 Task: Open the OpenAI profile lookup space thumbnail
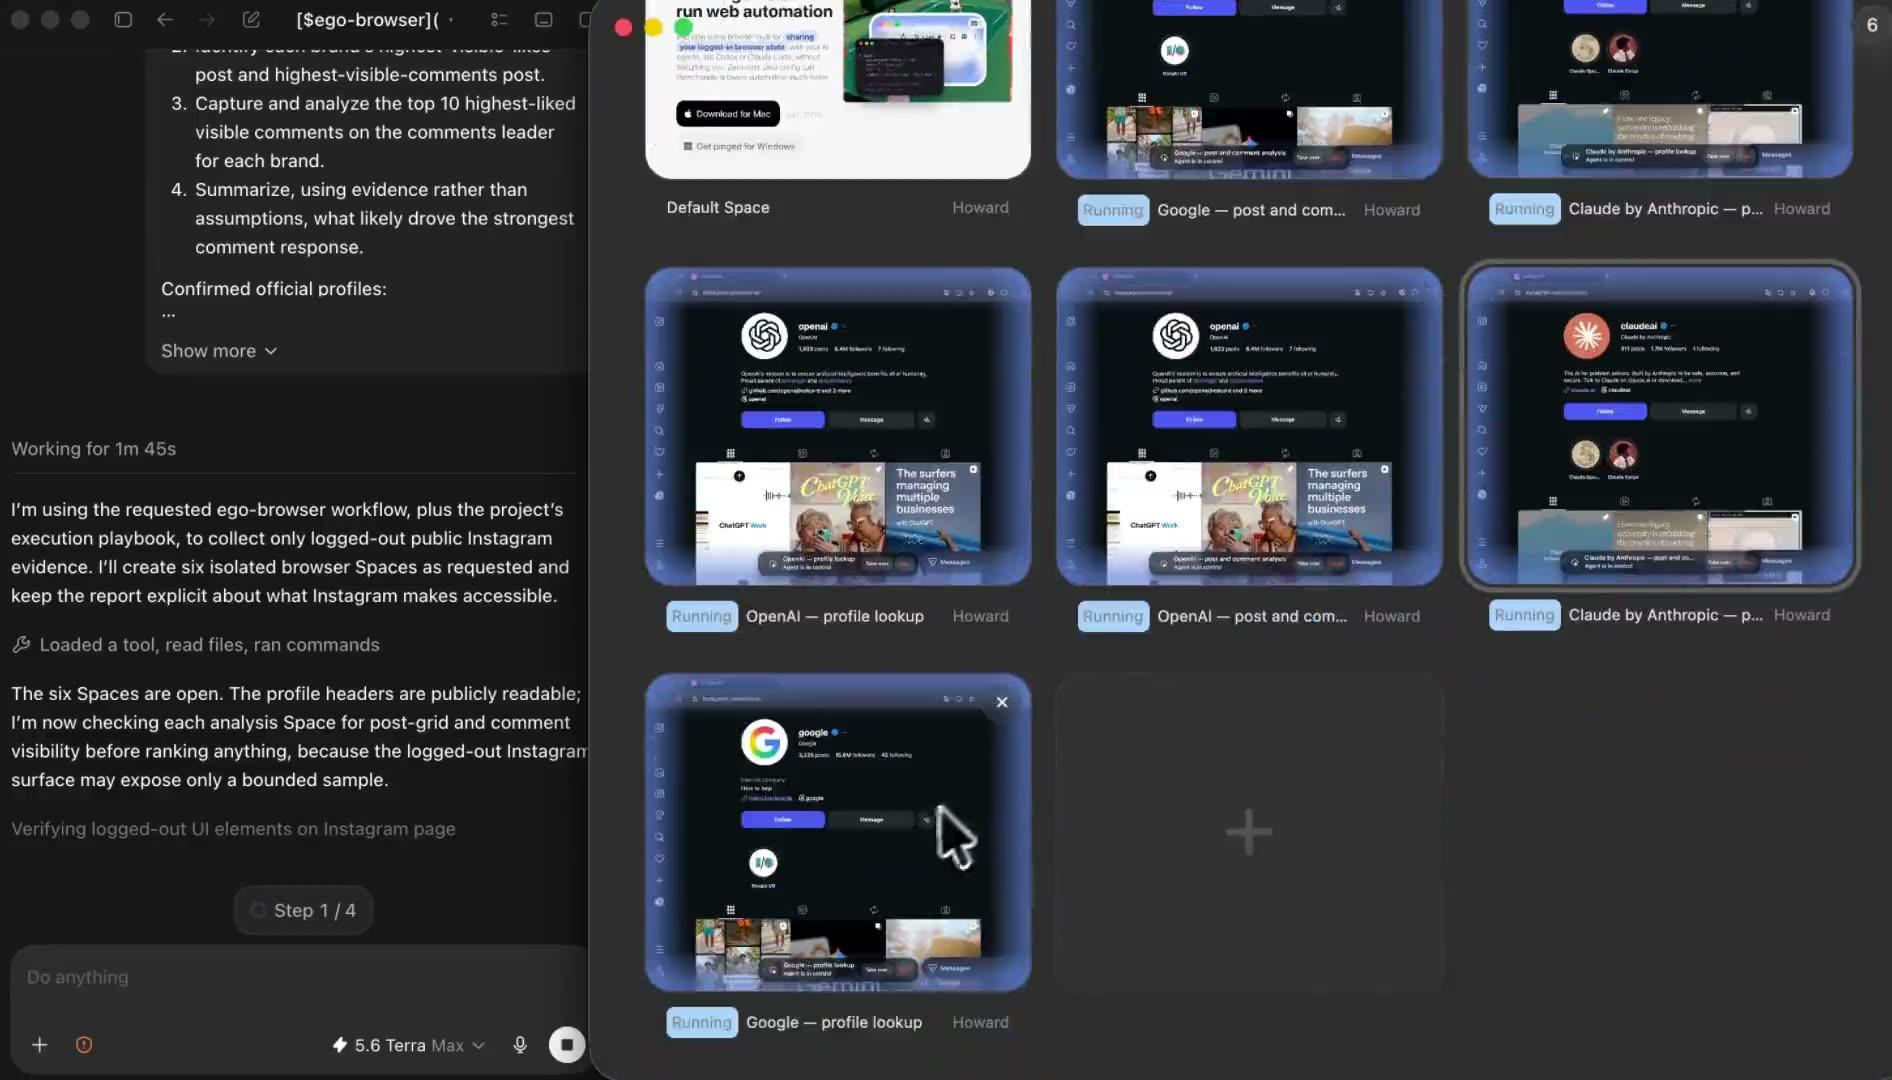coord(838,427)
